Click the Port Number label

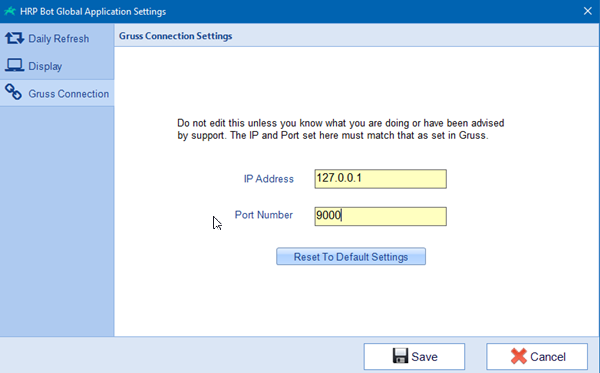click(x=264, y=215)
